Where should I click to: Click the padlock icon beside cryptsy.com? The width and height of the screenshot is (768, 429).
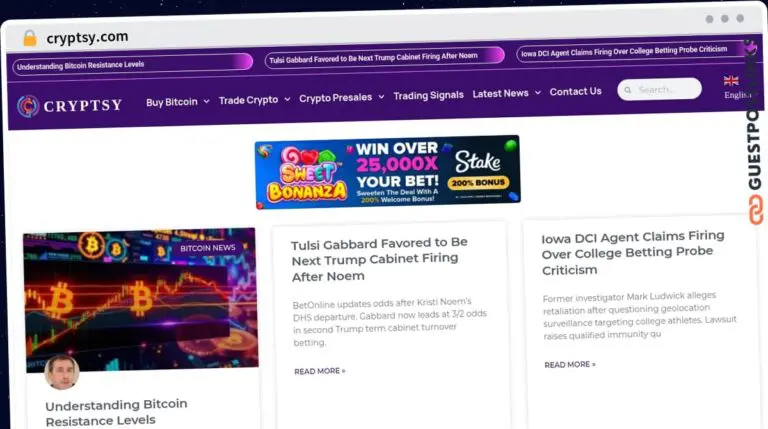coord(30,38)
